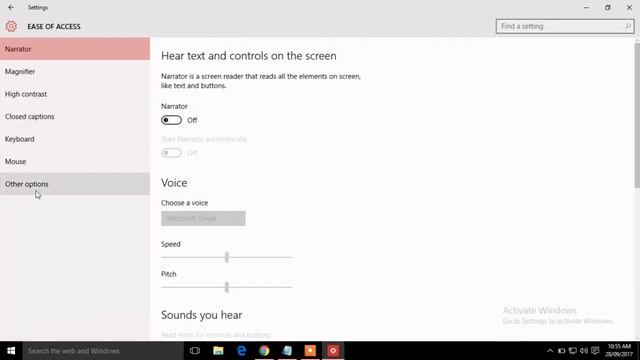Open the Action Center notifications icon

(x=595, y=351)
